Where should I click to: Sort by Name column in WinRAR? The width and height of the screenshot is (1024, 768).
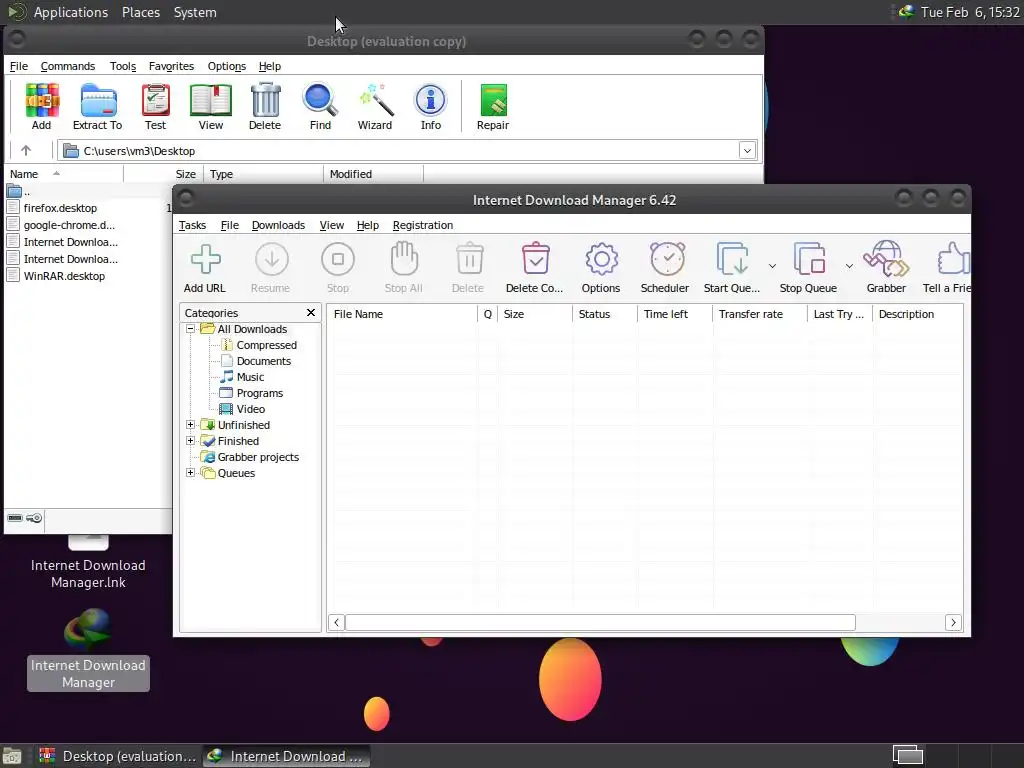(x=64, y=174)
